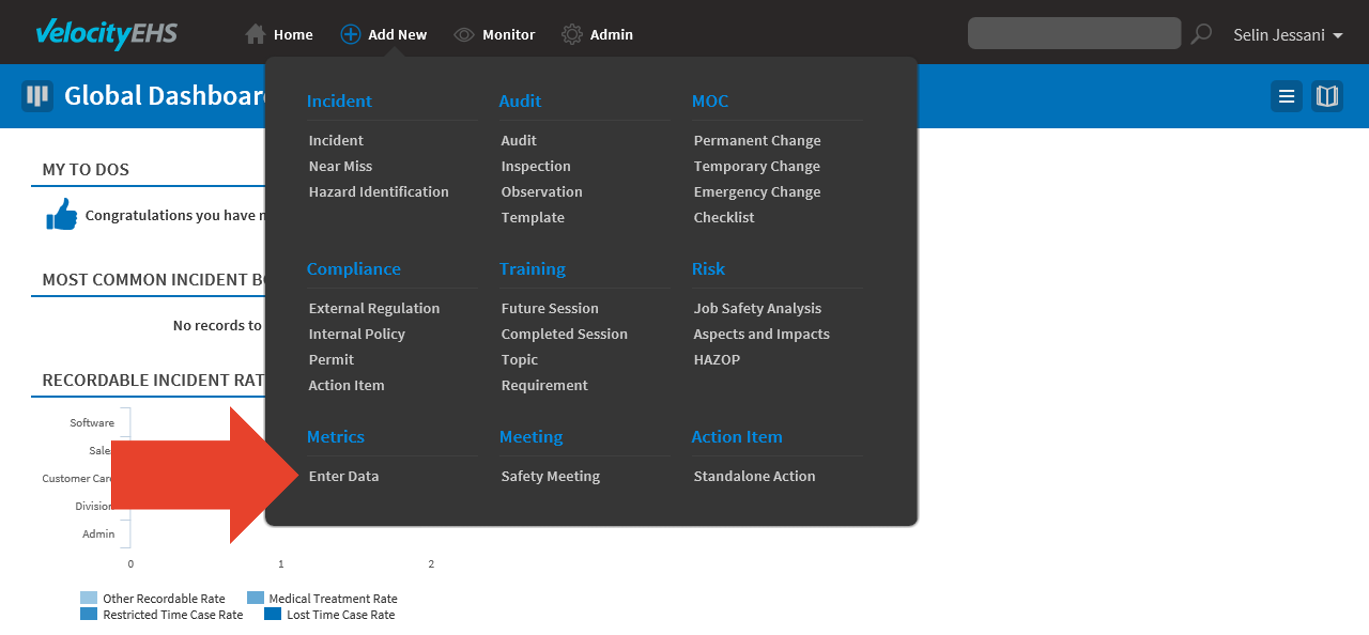Click the search magnifying glass icon
Image resolution: width=1369 pixels, height=635 pixels.
[1202, 34]
